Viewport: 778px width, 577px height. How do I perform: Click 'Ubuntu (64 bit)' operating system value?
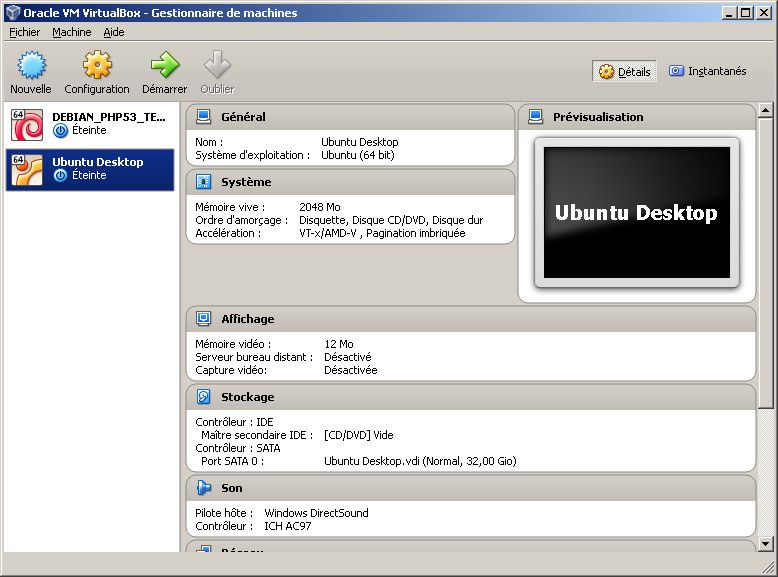[357, 155]
